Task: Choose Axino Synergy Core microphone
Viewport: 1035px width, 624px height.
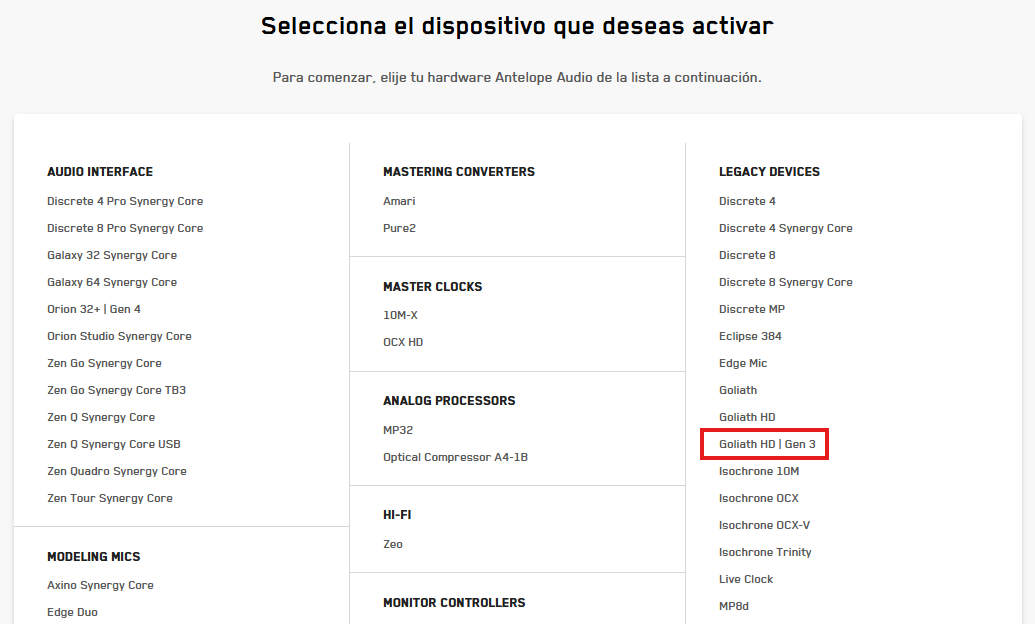Action: [x=100, y=585]
